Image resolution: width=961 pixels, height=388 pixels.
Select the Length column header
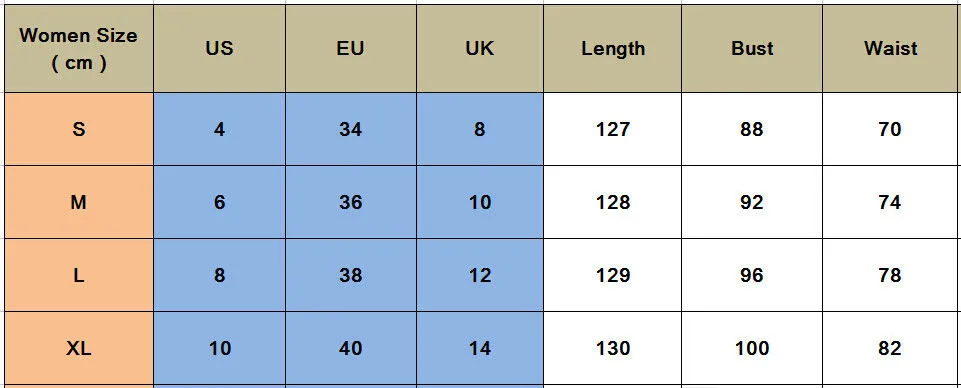[612, 48]
